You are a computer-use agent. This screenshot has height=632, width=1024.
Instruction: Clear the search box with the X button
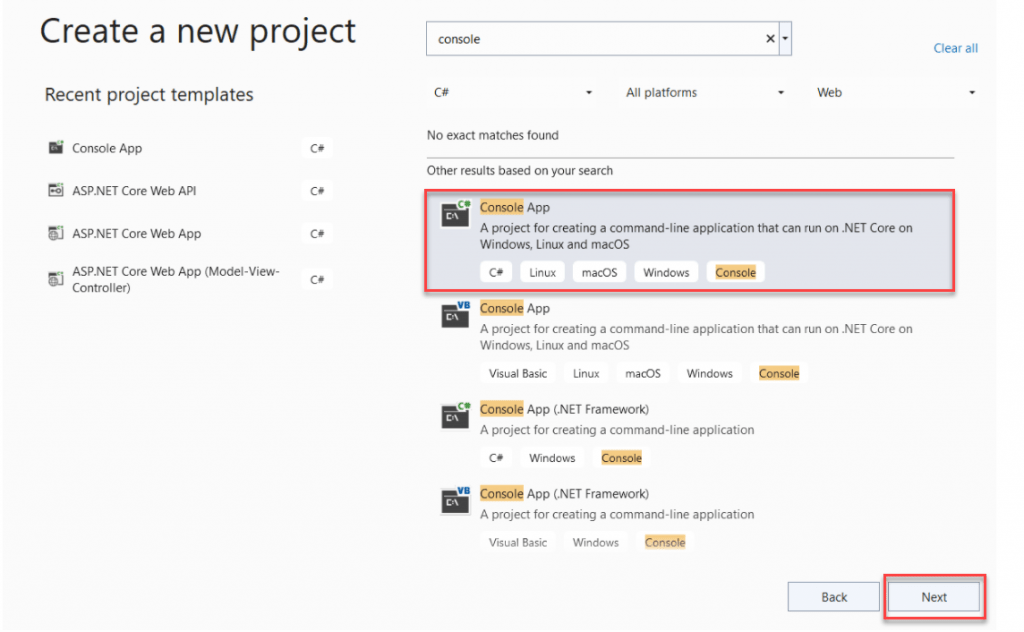click(x=770, y=39)
